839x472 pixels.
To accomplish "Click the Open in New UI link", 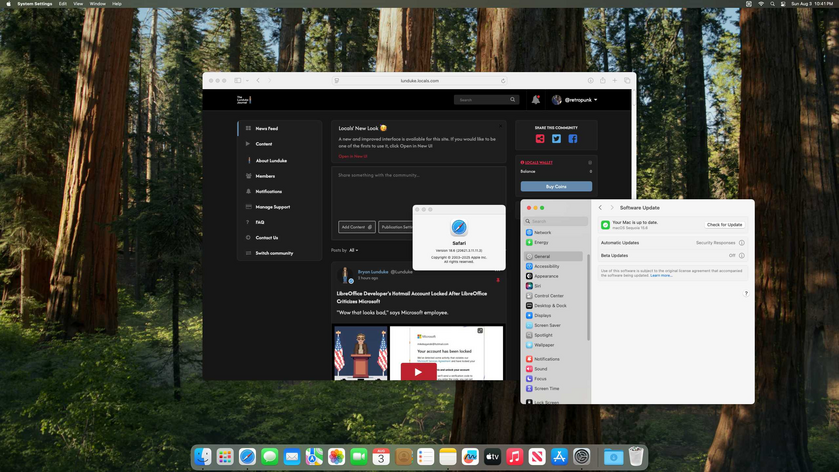I will [x=353, y=156].
